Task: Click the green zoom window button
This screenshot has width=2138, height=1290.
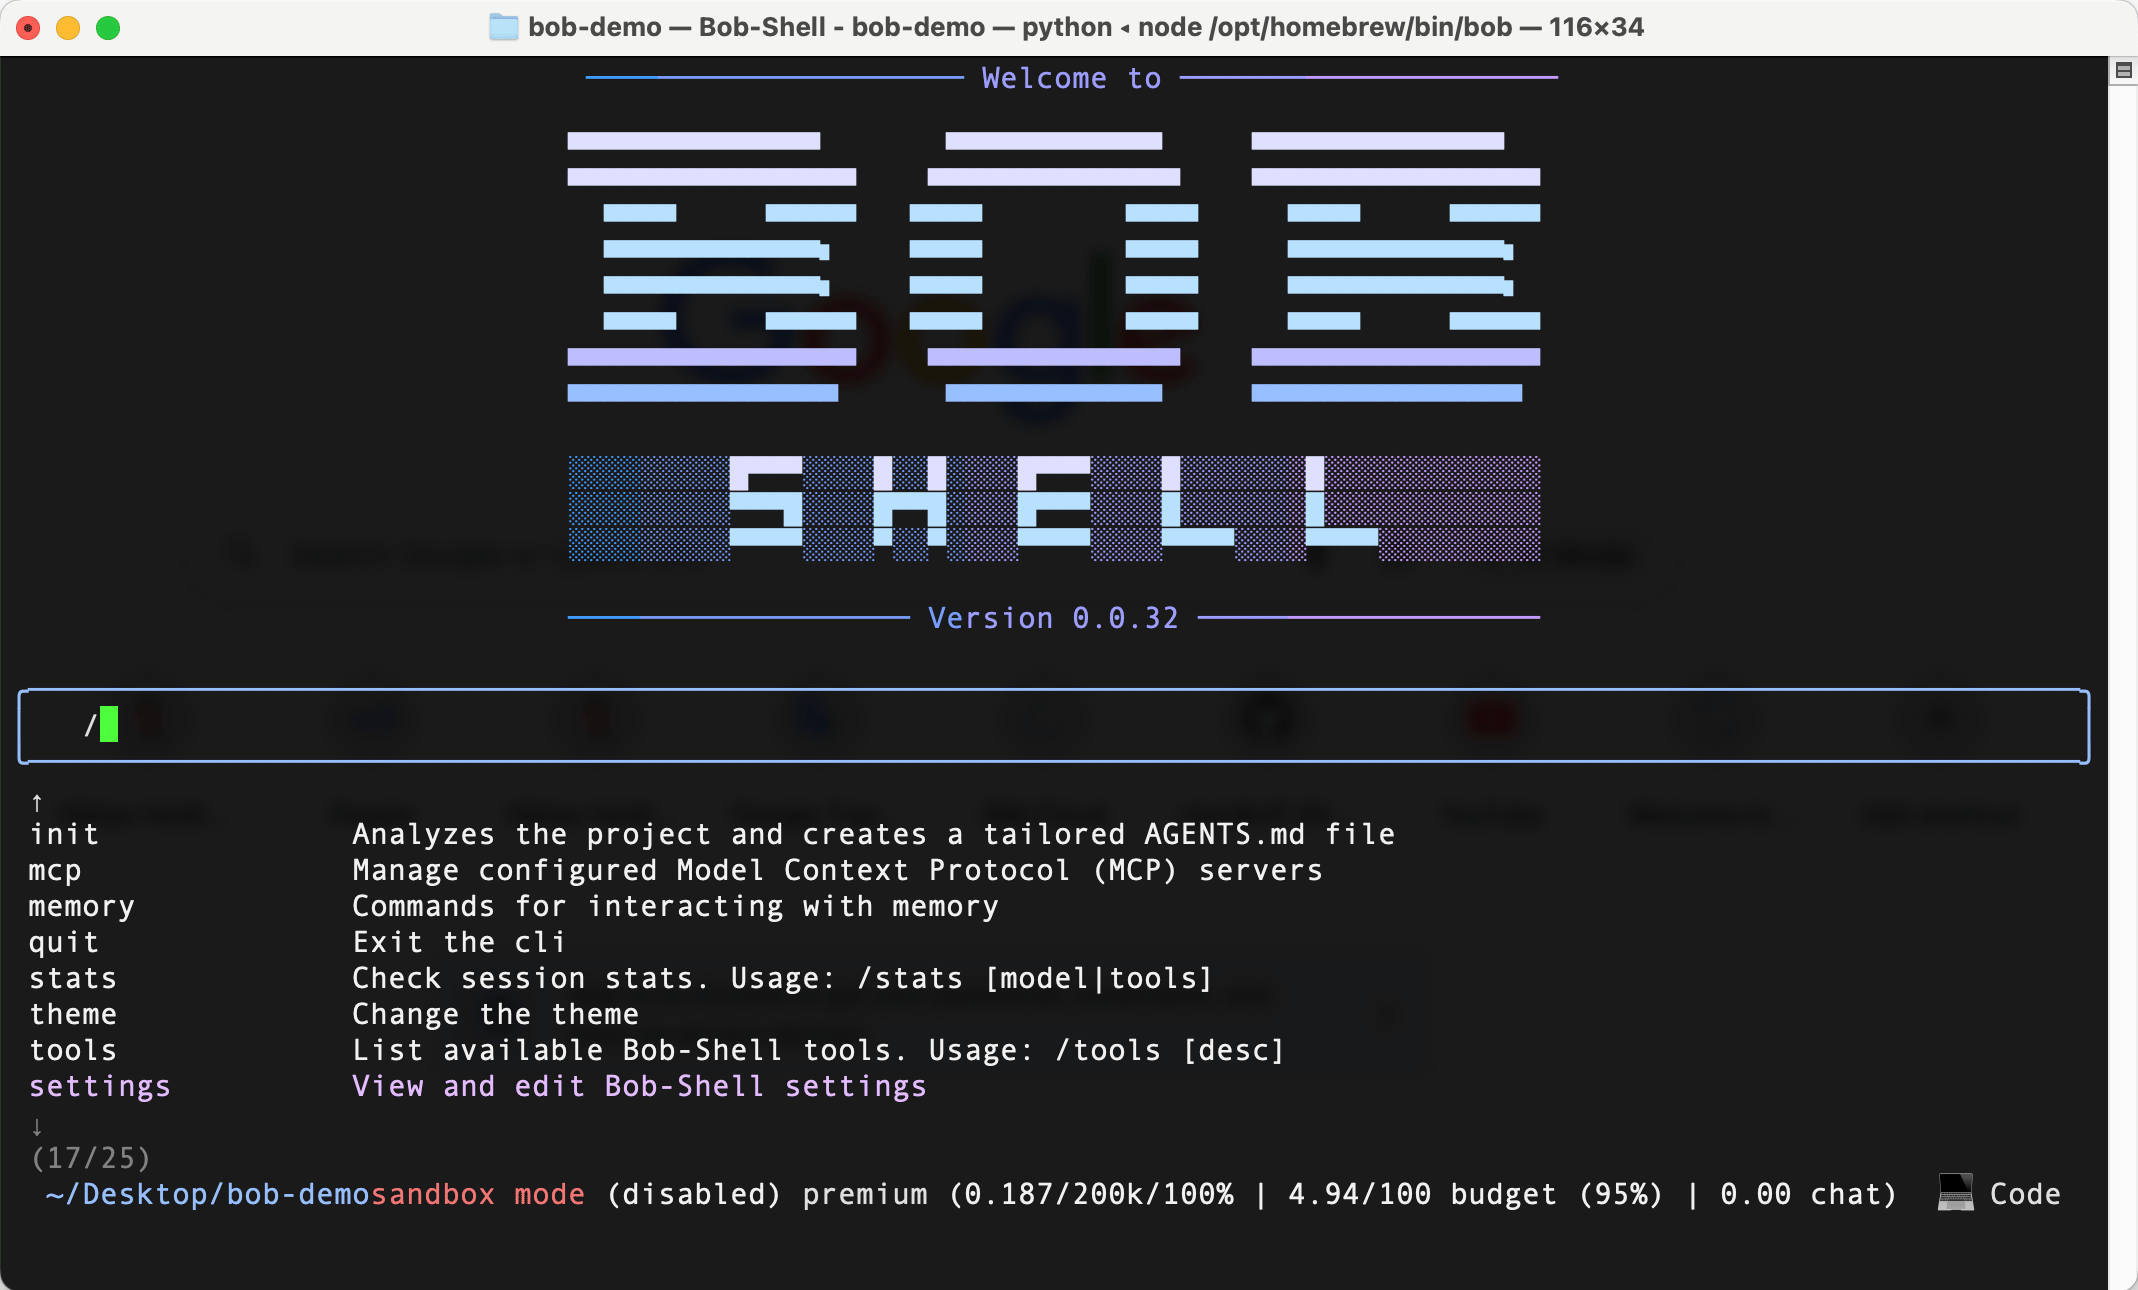Action: pos(108,28)
